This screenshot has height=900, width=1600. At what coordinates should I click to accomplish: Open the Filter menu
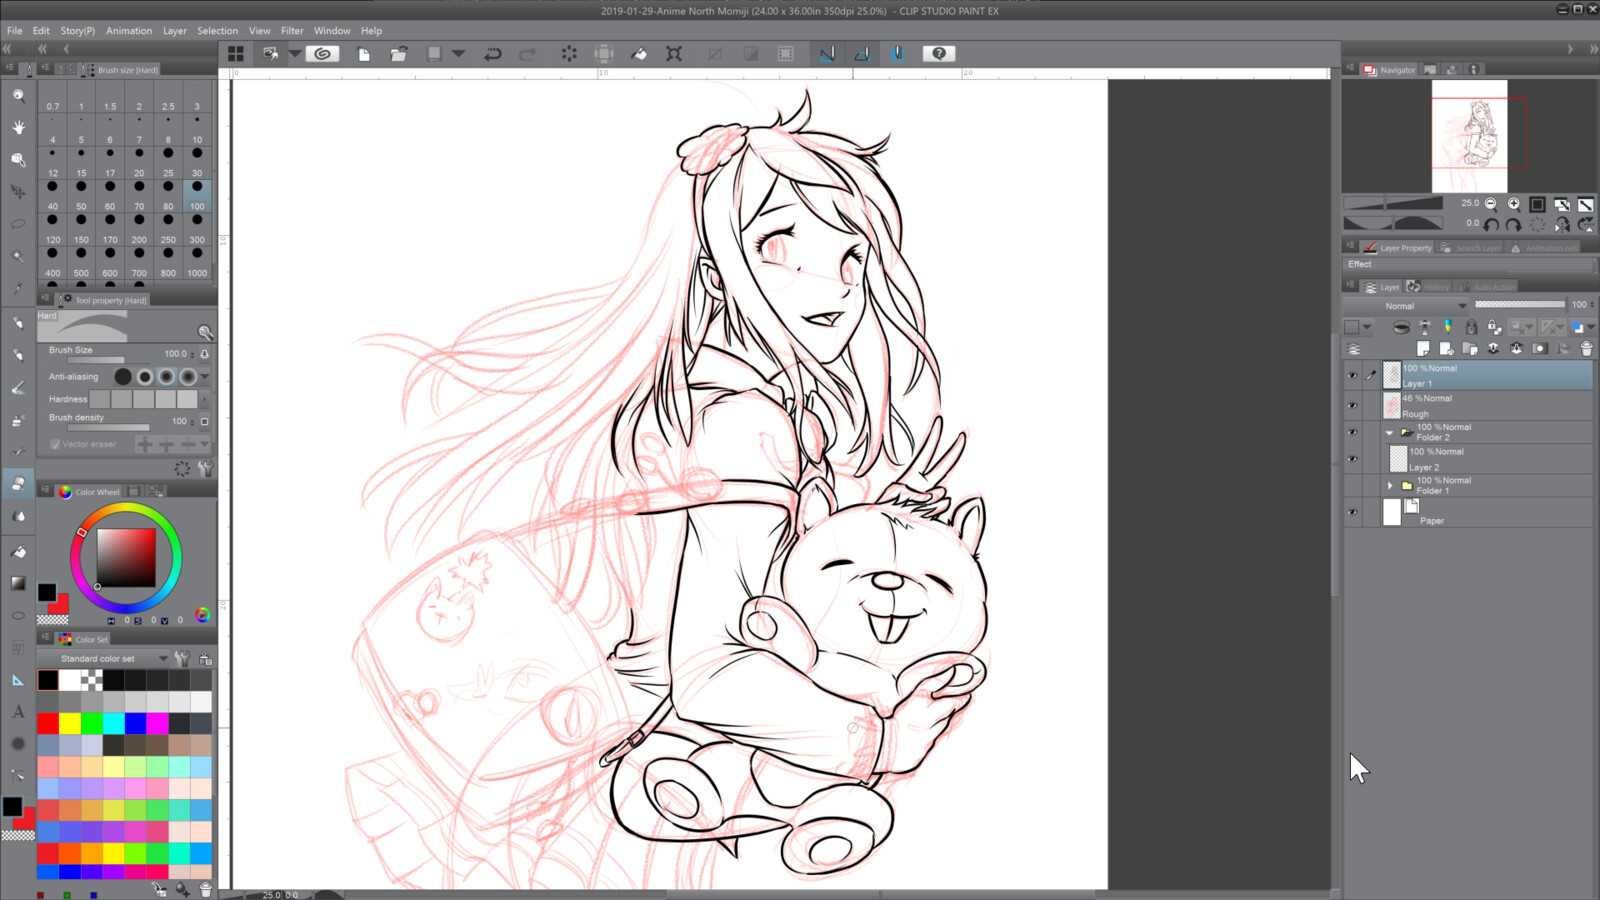pos(292,30)
